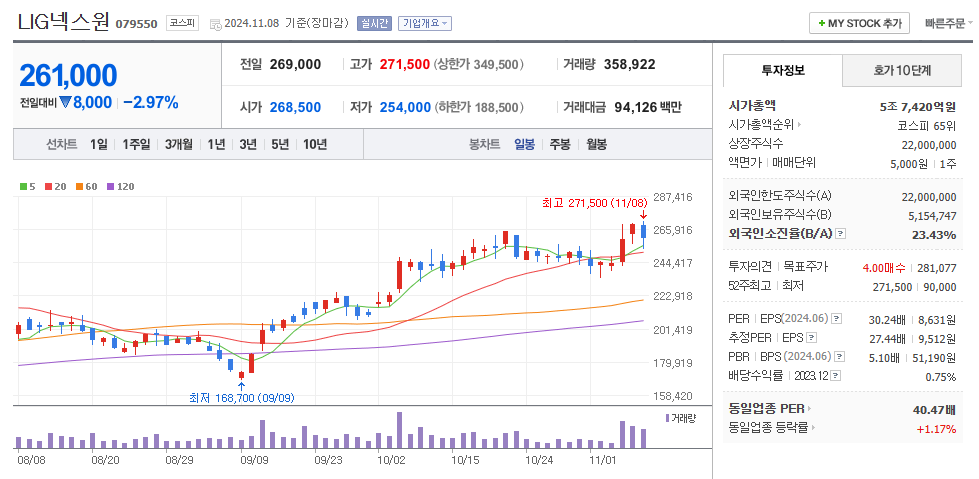Image resolution: width=979 pixels, height=479 pixels.
Task: Click the 하한가 188,500 limit text
Action: 480,107
